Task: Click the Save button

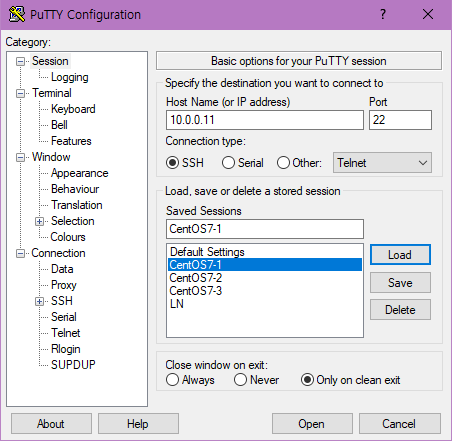Action: coord(400,283)
